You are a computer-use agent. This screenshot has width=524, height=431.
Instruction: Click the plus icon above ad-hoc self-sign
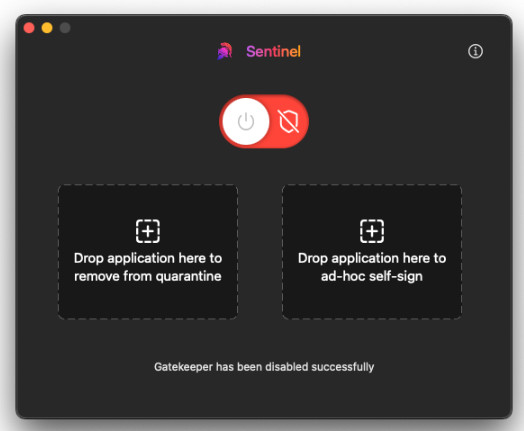click(x=372, y=231)
